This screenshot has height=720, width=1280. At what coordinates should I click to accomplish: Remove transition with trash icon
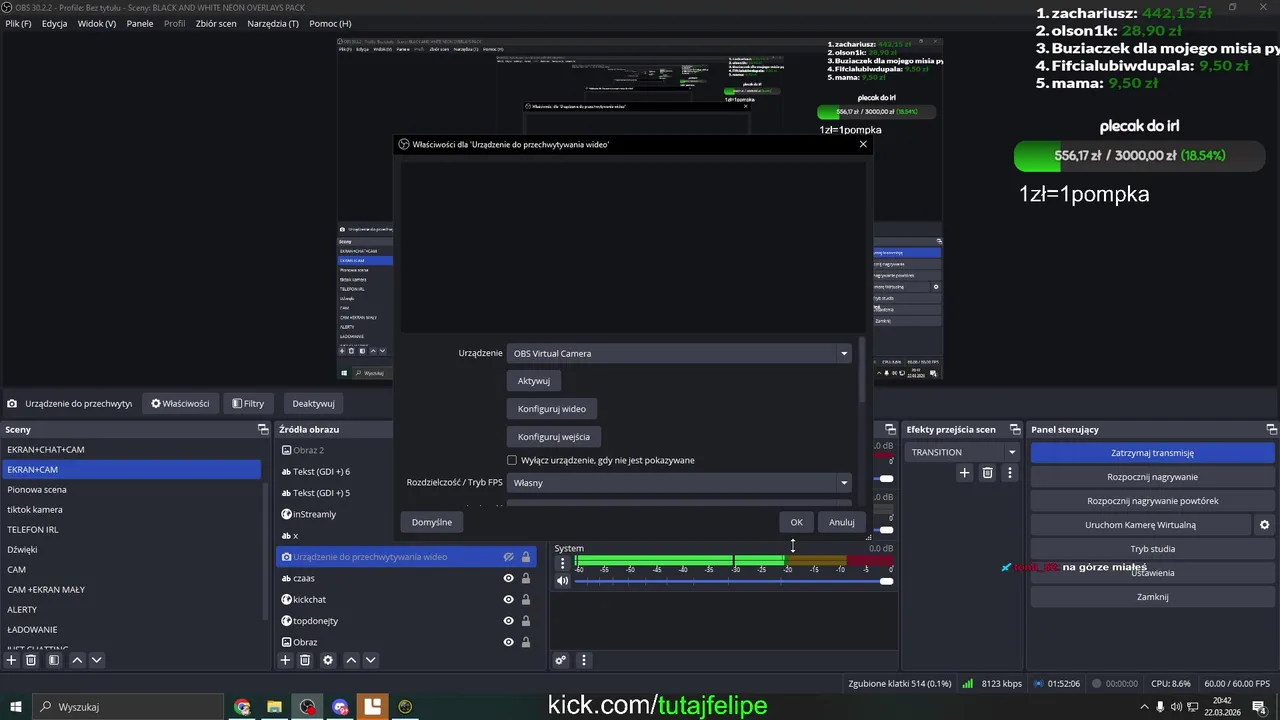(x=987, y=473)
